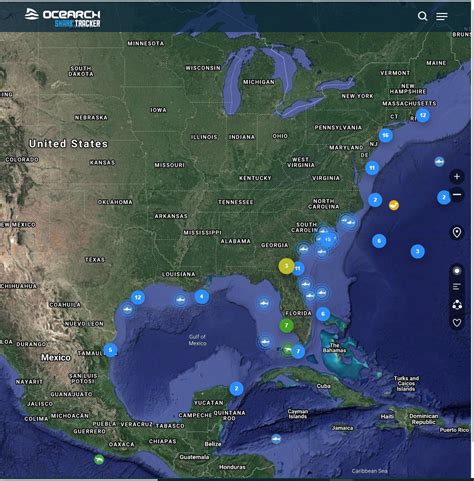Open the green cluster 7 in Florida

286,325
